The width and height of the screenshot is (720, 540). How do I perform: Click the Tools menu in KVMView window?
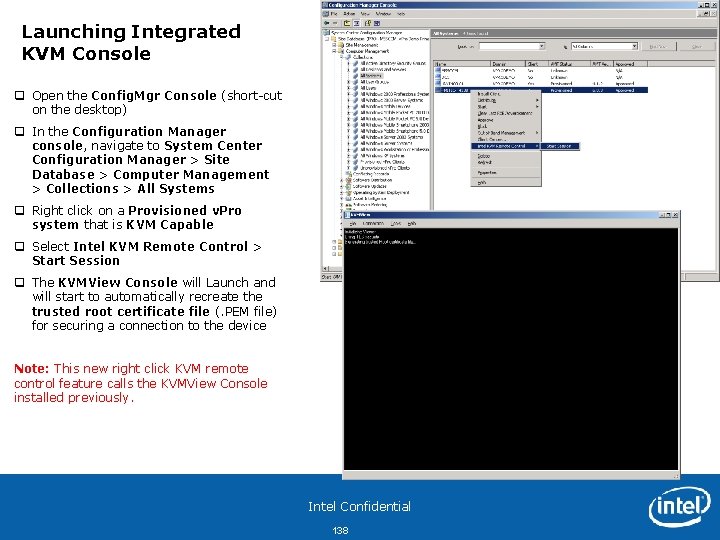[395, 223]
